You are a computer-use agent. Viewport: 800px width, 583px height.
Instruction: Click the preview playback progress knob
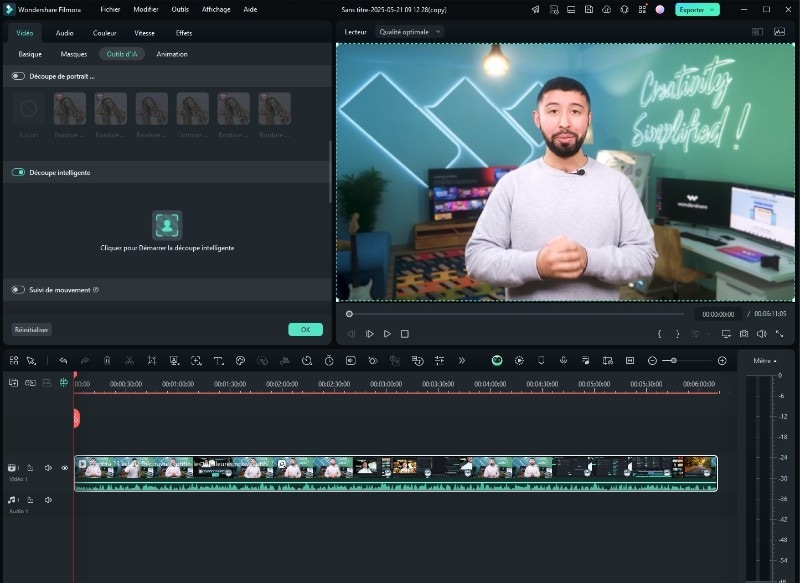(x=349, y=314)
